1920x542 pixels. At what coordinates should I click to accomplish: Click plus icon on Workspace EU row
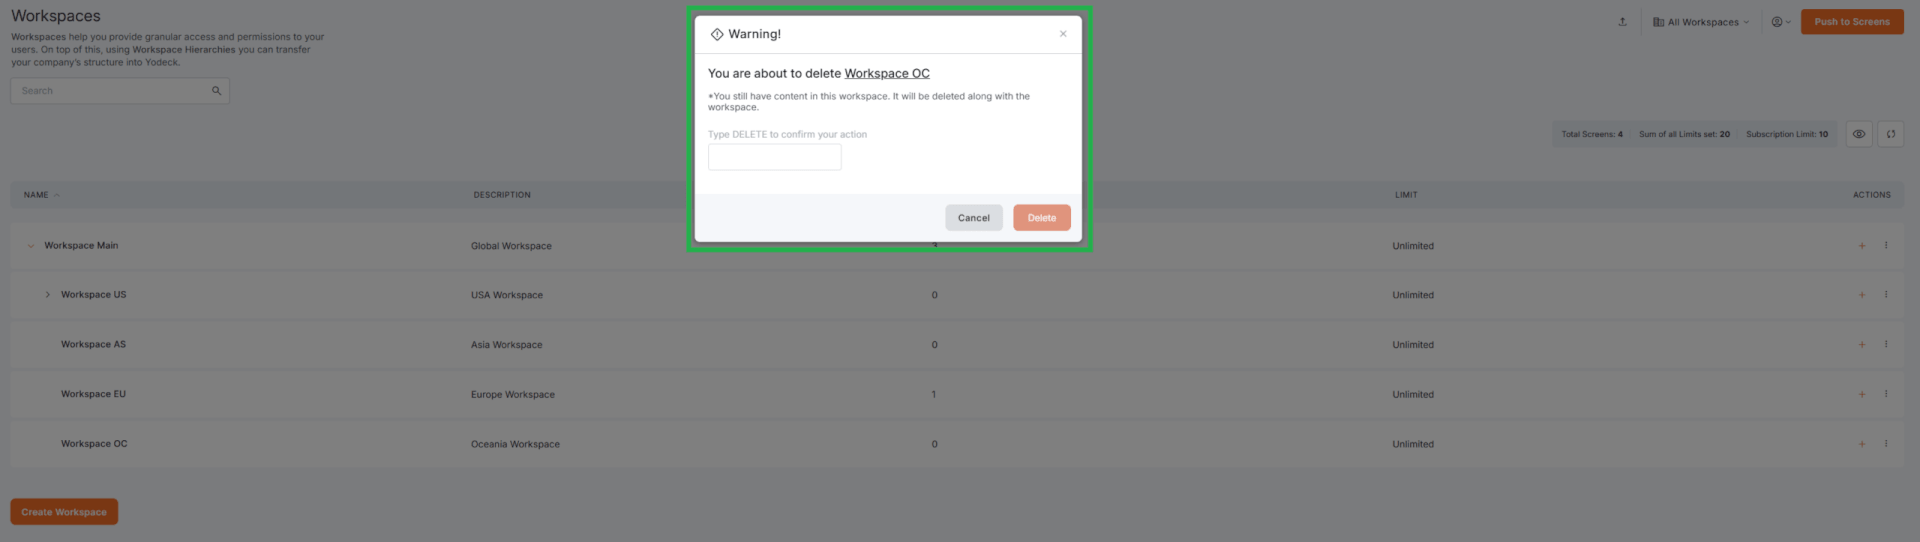(1862, 394)
